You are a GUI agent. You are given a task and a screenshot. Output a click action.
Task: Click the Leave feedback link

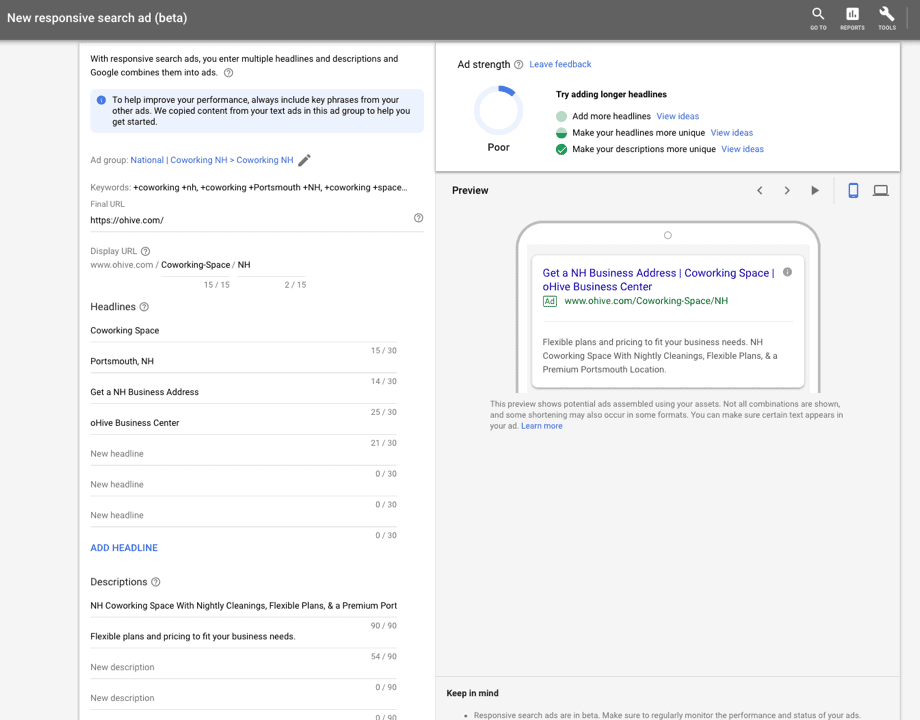tap(560, 65)
